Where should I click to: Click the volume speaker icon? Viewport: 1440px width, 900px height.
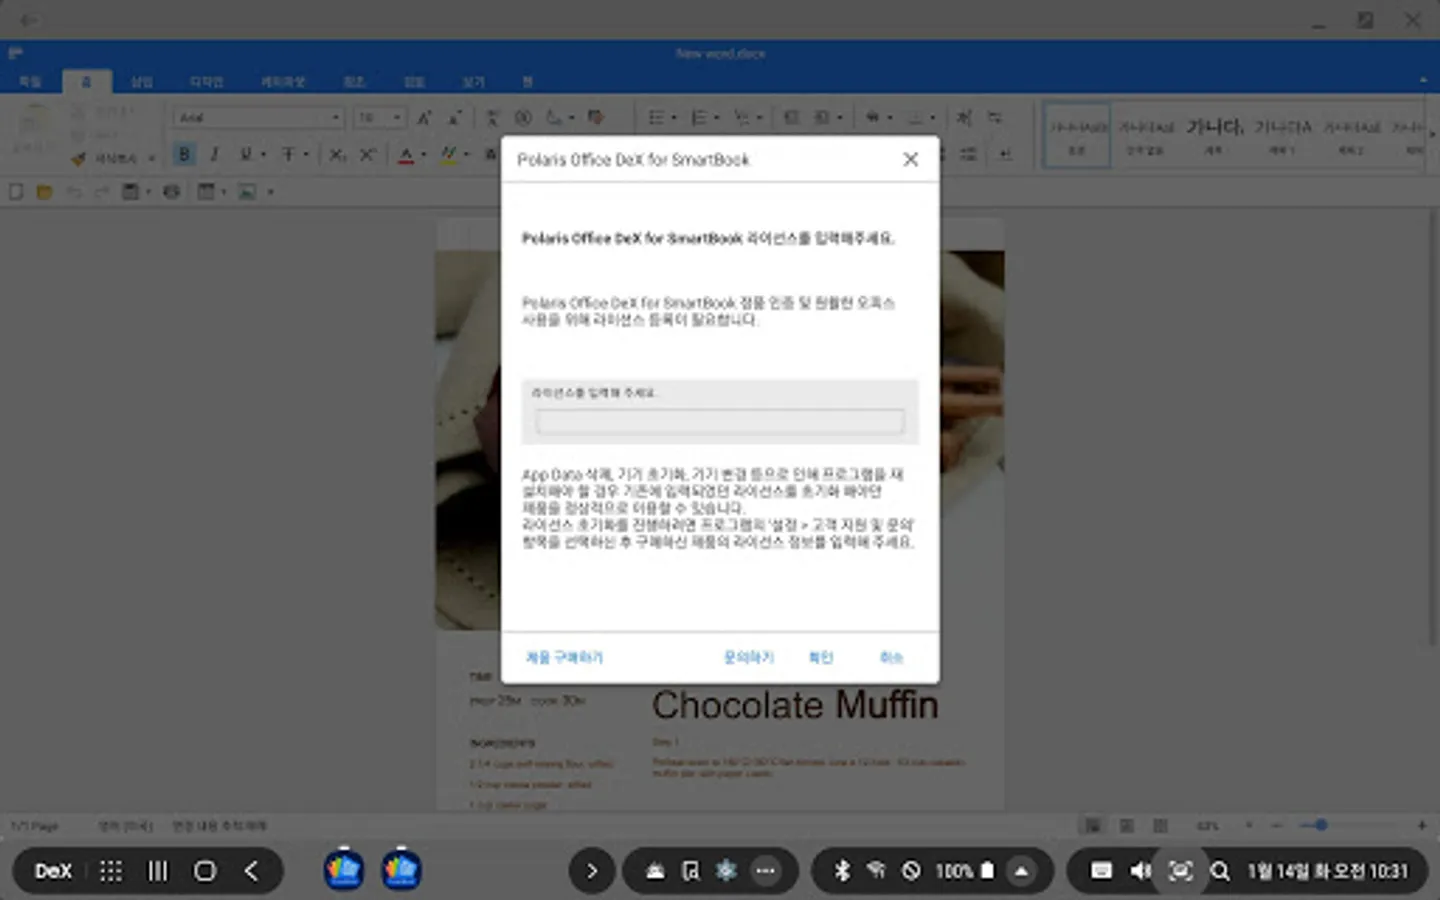1140,871
